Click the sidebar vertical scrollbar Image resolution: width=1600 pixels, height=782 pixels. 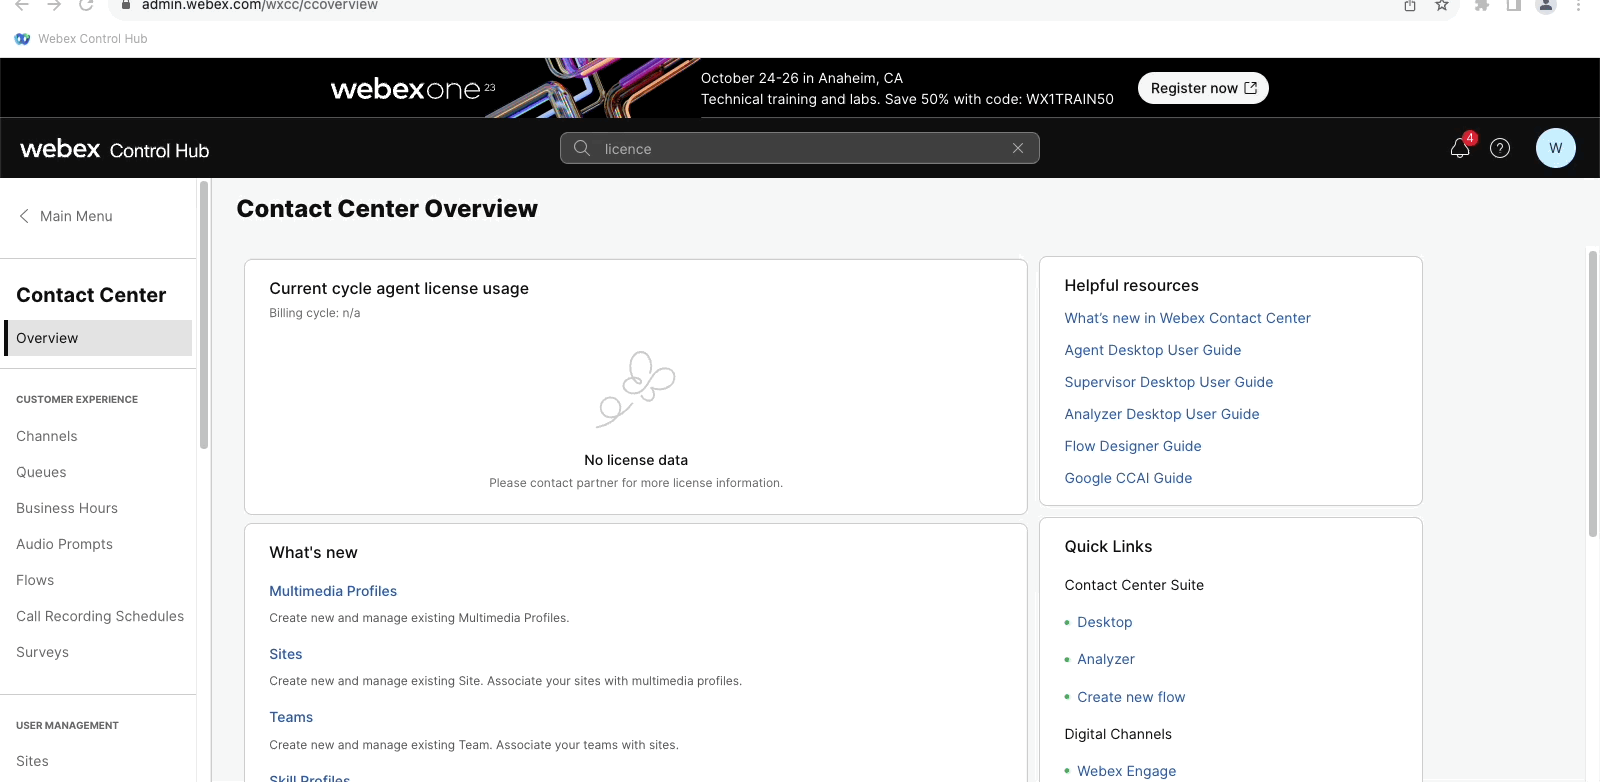tap(204, 315)
